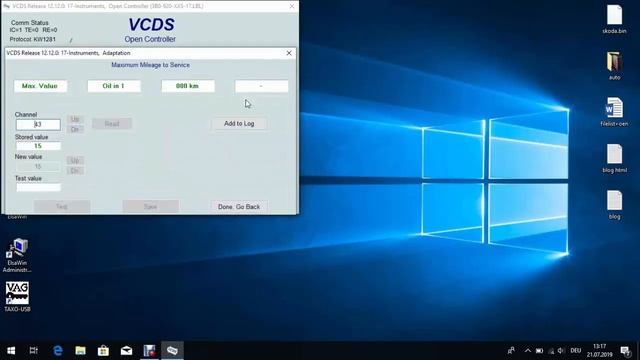Click Add to Log button
The image size is (640, 360).
tap(239, 123)
